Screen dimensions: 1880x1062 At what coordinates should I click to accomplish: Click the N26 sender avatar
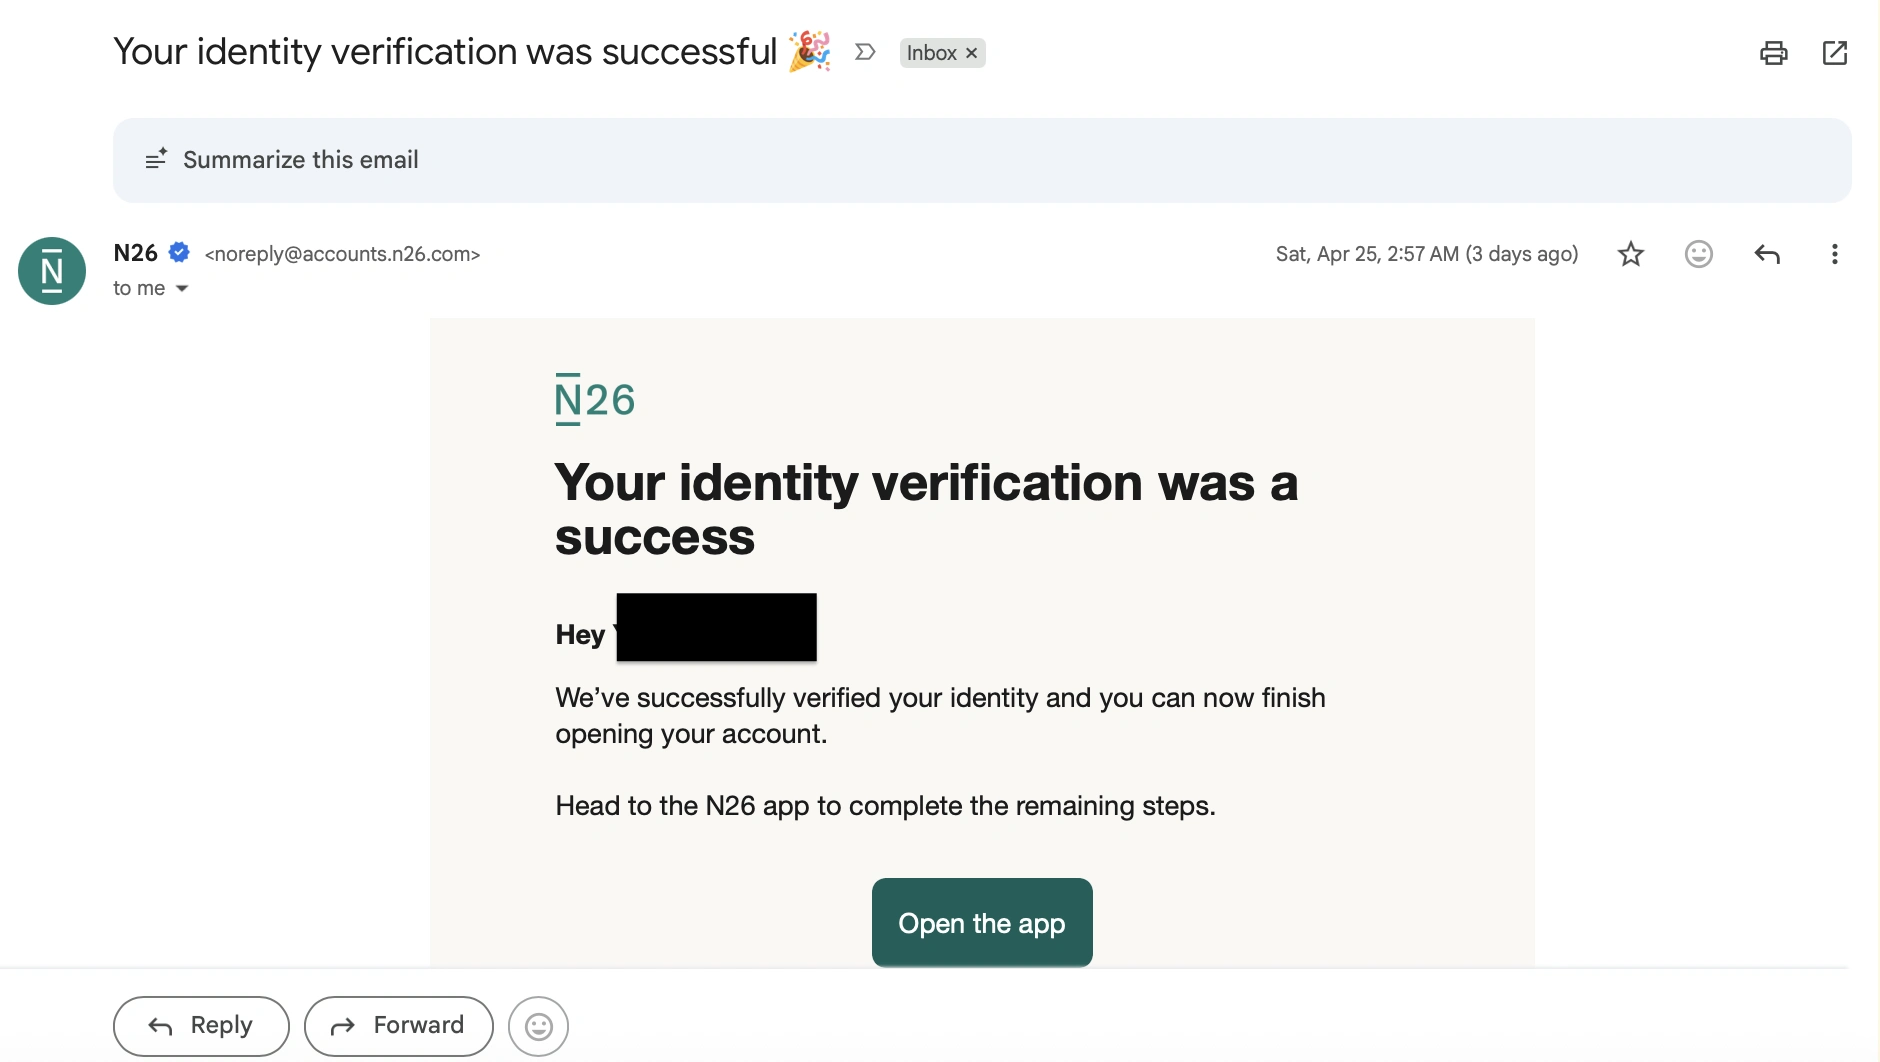pos(52,271)
